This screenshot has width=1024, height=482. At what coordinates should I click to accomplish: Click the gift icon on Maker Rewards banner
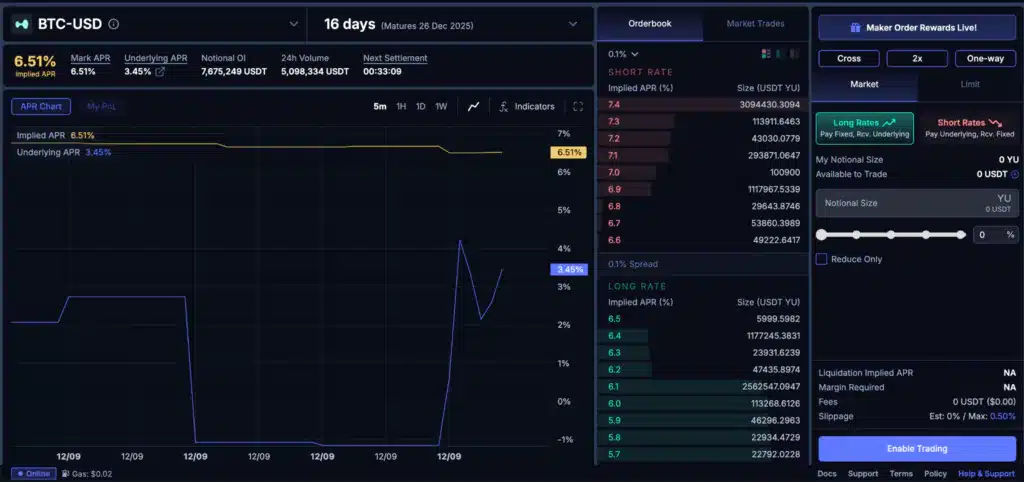[x=855, y=28]
